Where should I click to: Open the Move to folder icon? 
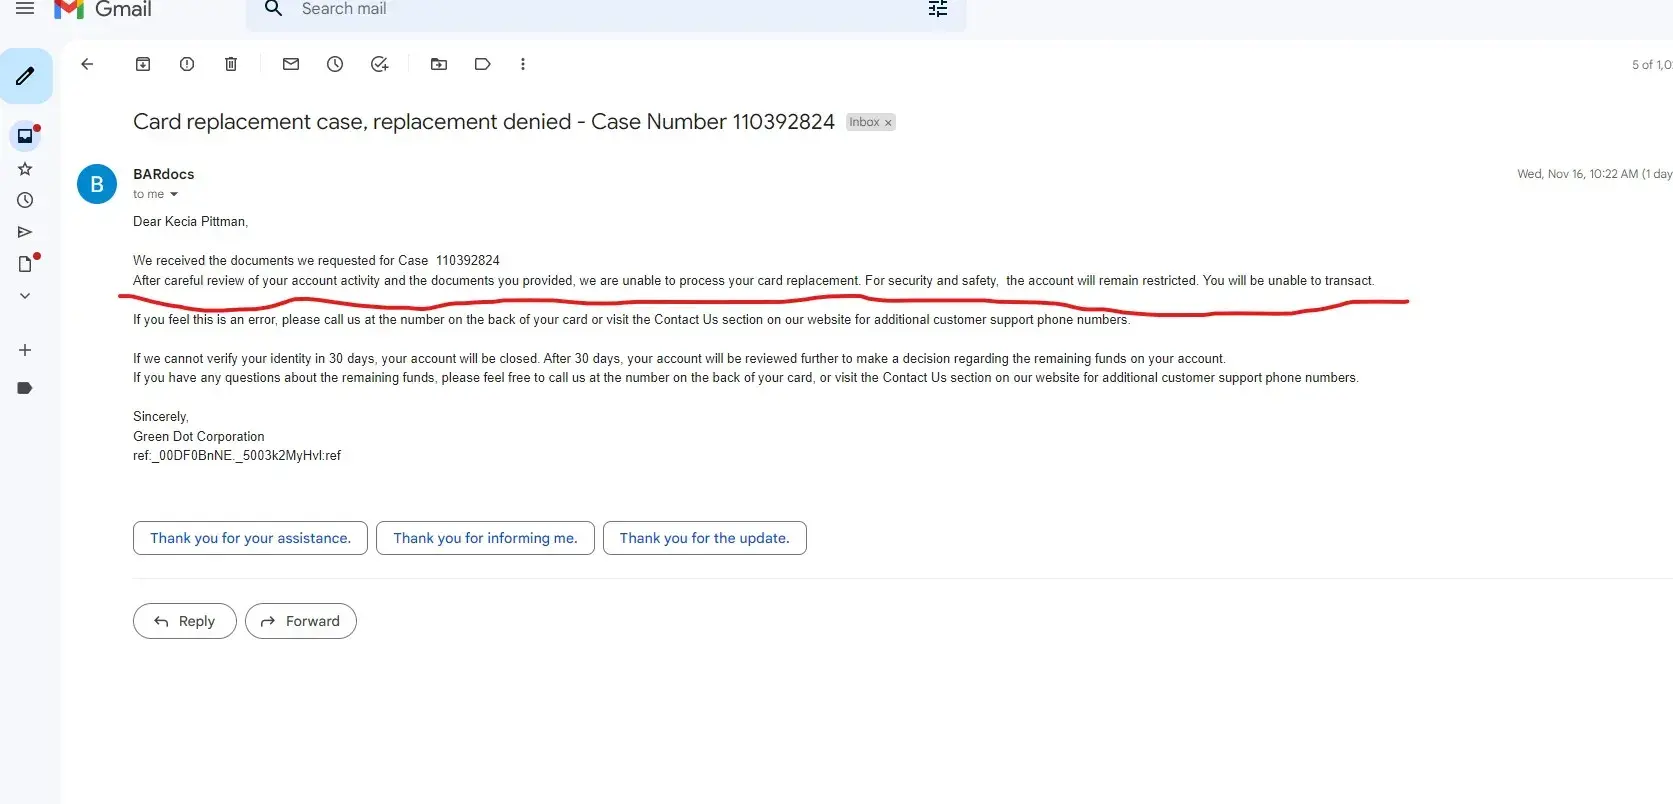pyautogui.click(x=439, y=64)
